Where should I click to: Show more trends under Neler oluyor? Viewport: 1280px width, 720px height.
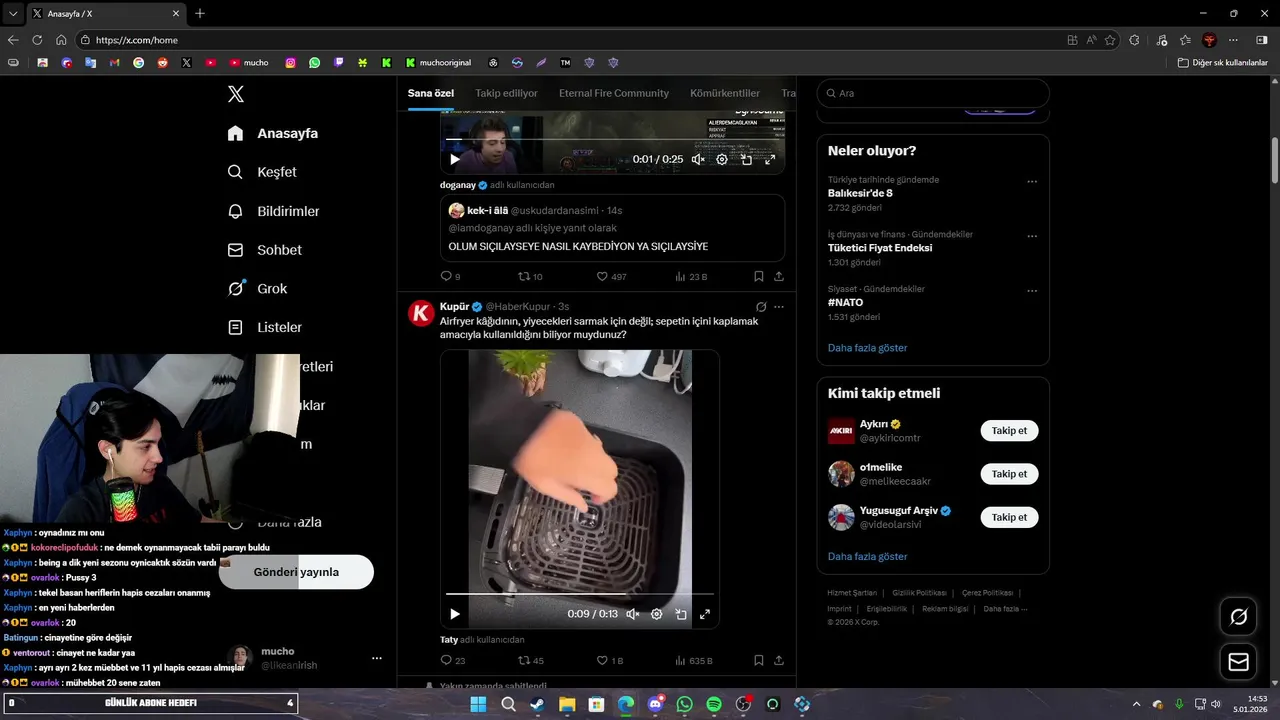pyautogui.click(x=867, y=348)
